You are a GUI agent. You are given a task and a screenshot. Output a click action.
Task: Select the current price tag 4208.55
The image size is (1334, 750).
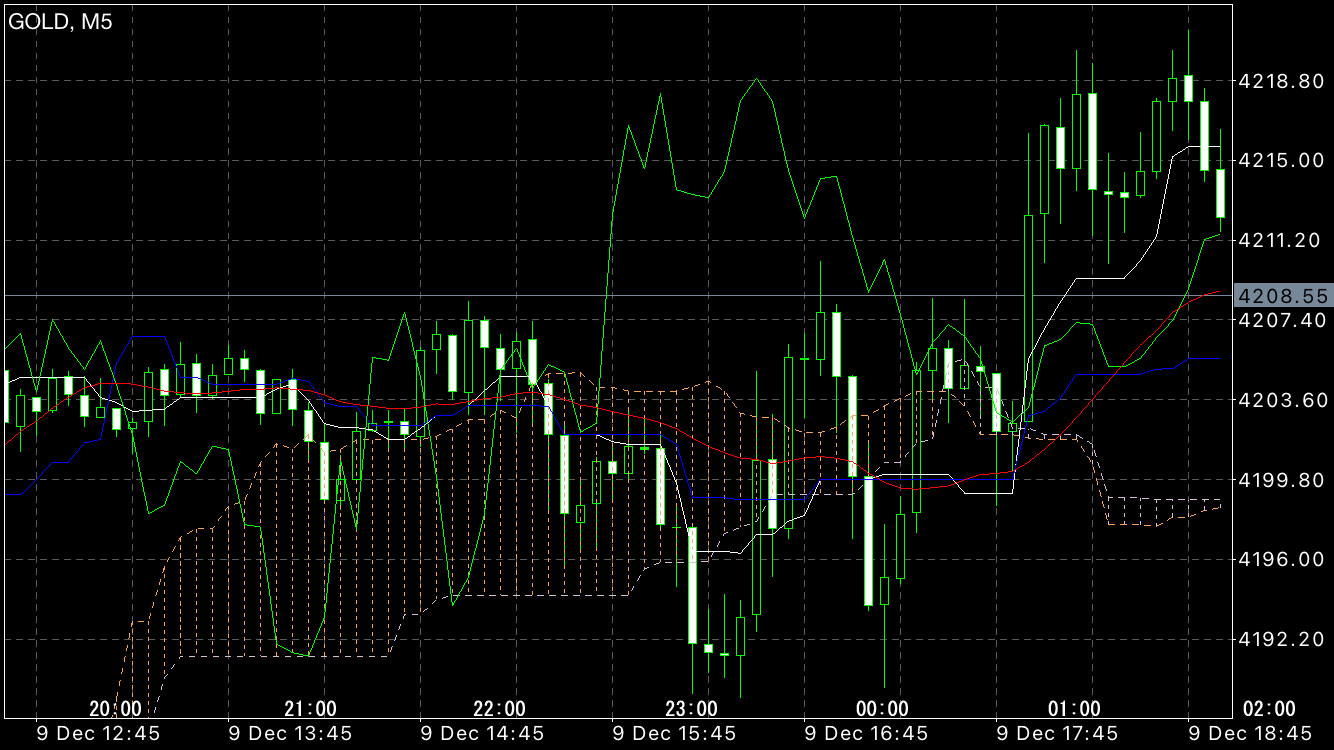tap(1281, 296)
